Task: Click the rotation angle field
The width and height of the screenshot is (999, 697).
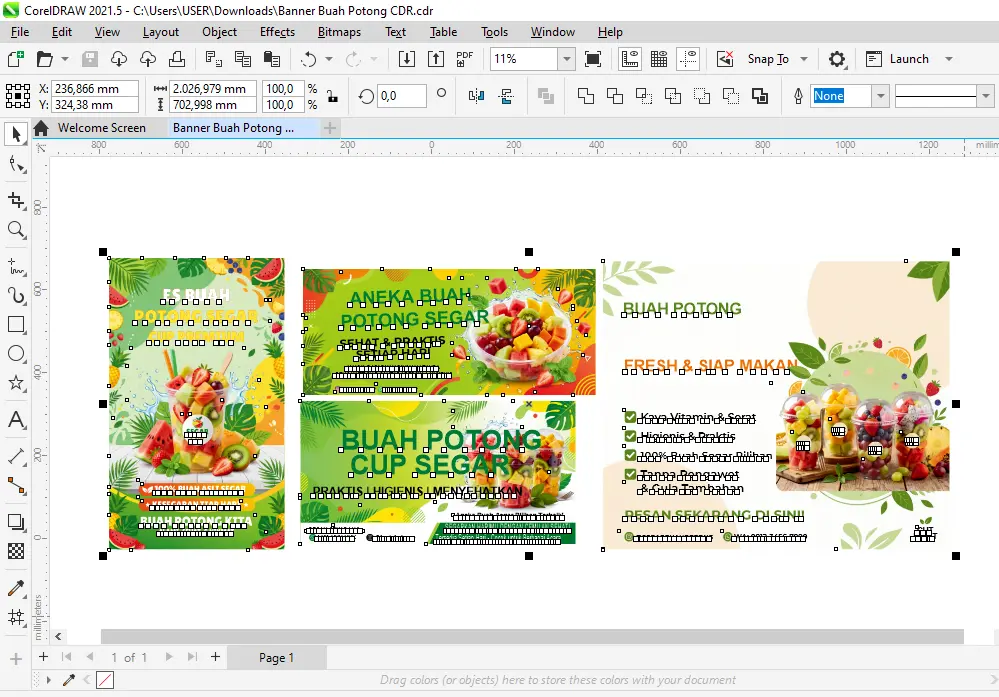Action: (401, 96)
